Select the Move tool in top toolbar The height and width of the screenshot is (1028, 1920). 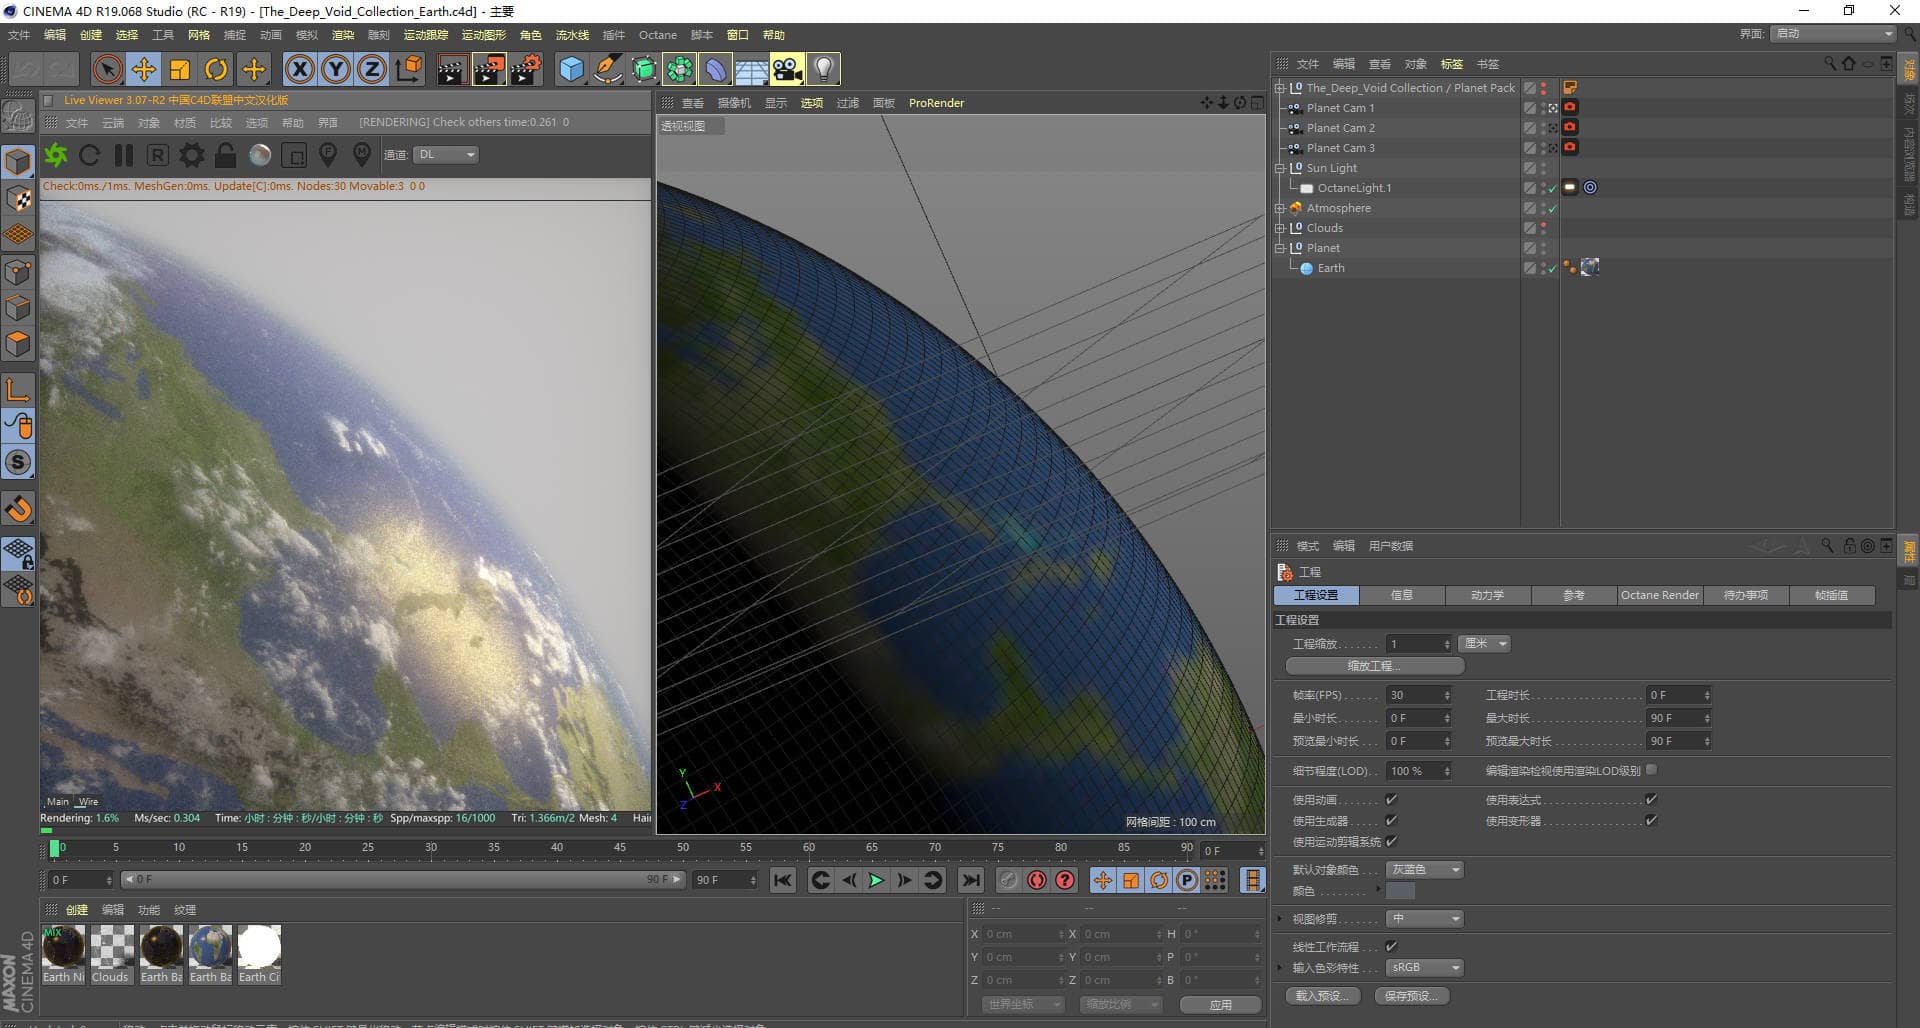[x=144, y=69]
